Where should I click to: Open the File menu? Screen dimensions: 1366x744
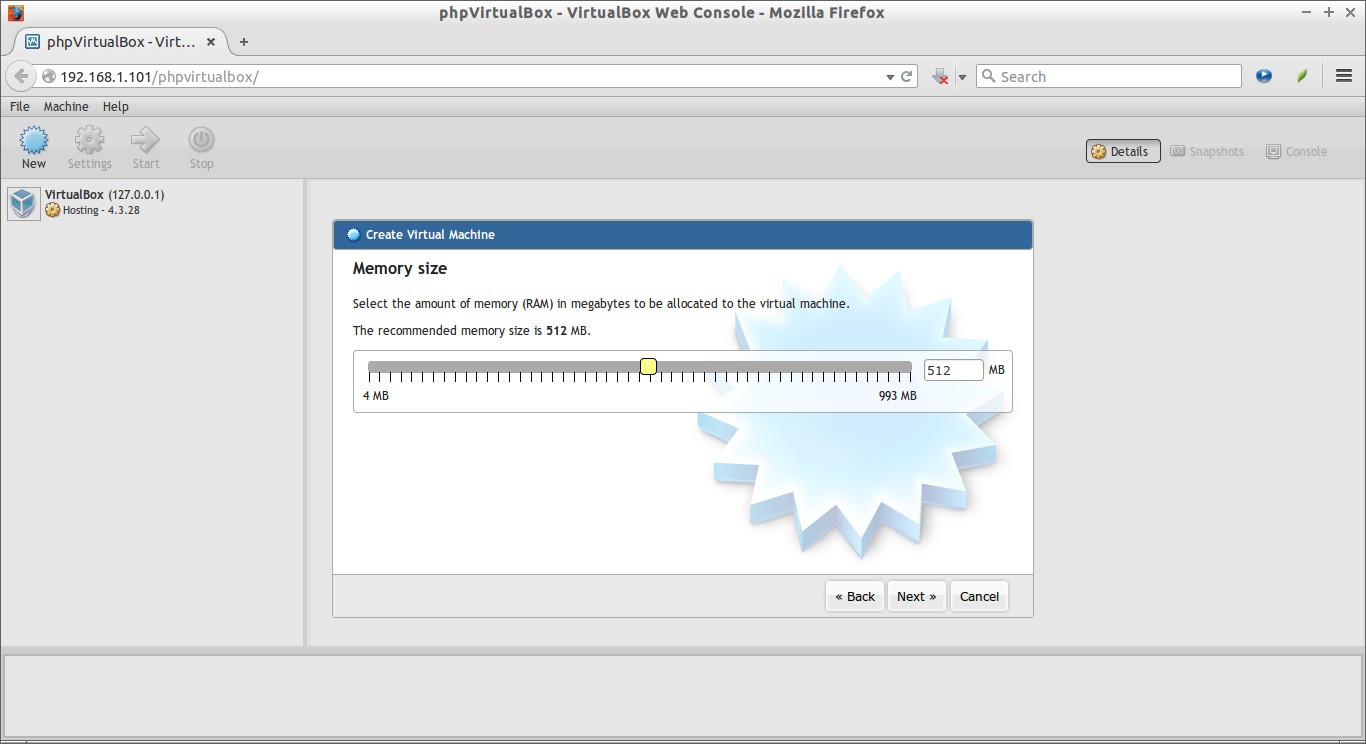coord(20,106)
